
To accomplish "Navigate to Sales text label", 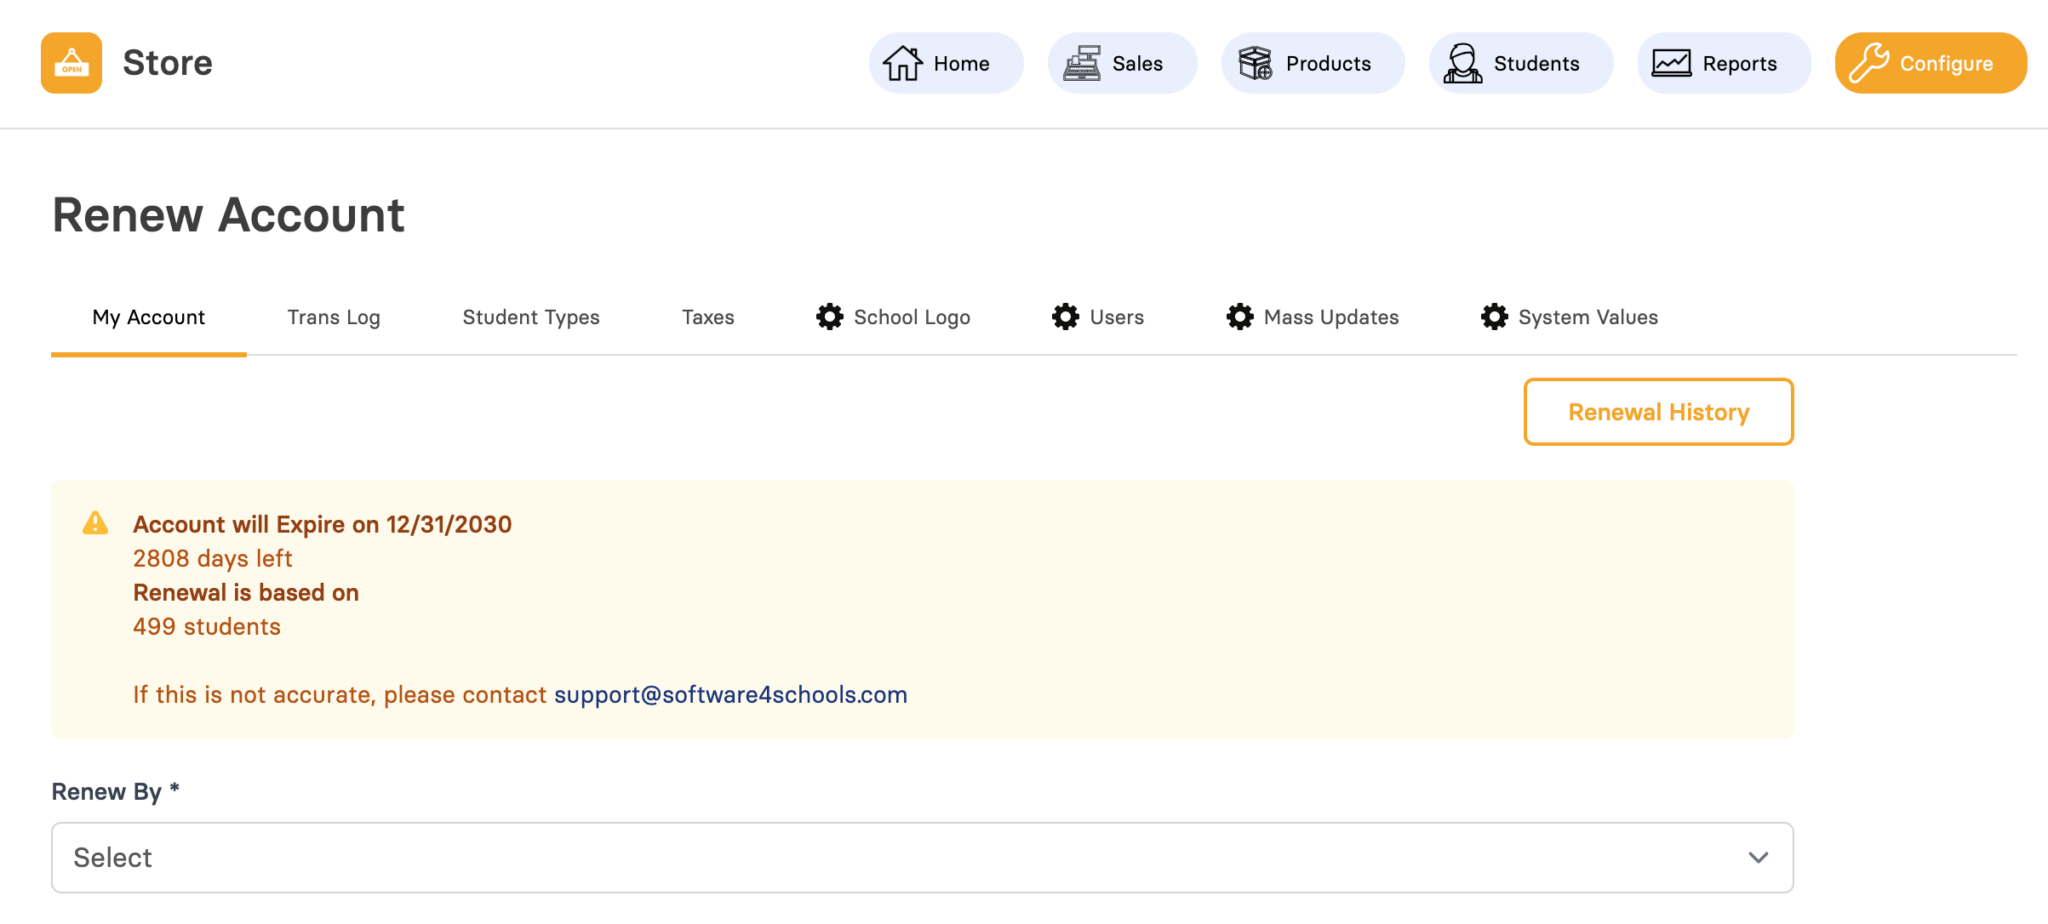I will [x=1138, y=64].
